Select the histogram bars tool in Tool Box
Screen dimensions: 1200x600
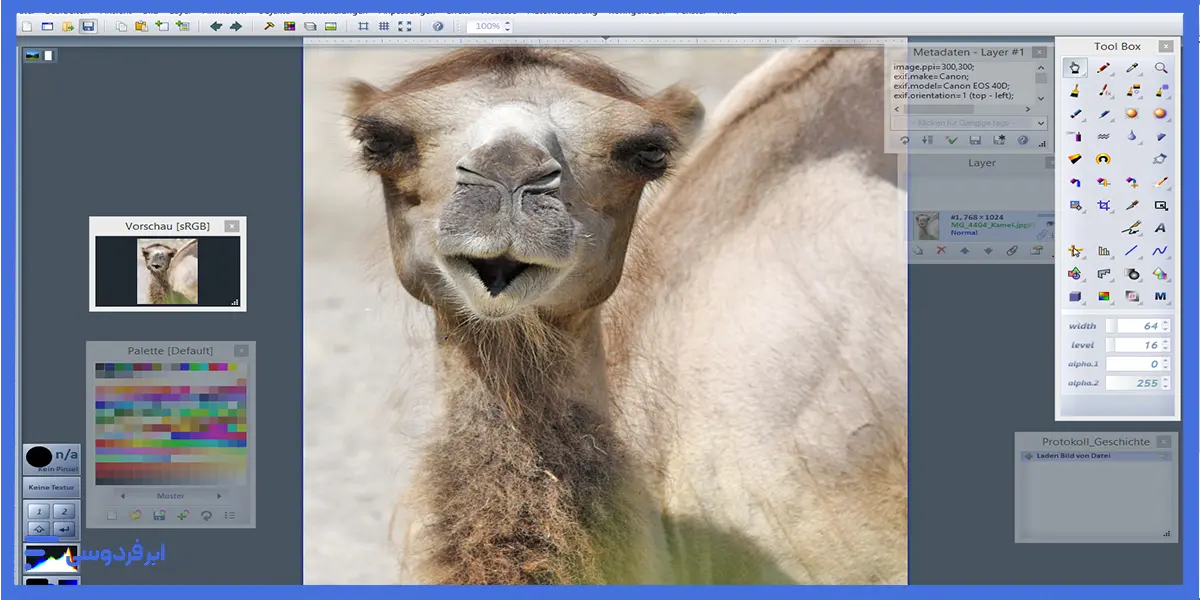click(x=1103, y=250)
